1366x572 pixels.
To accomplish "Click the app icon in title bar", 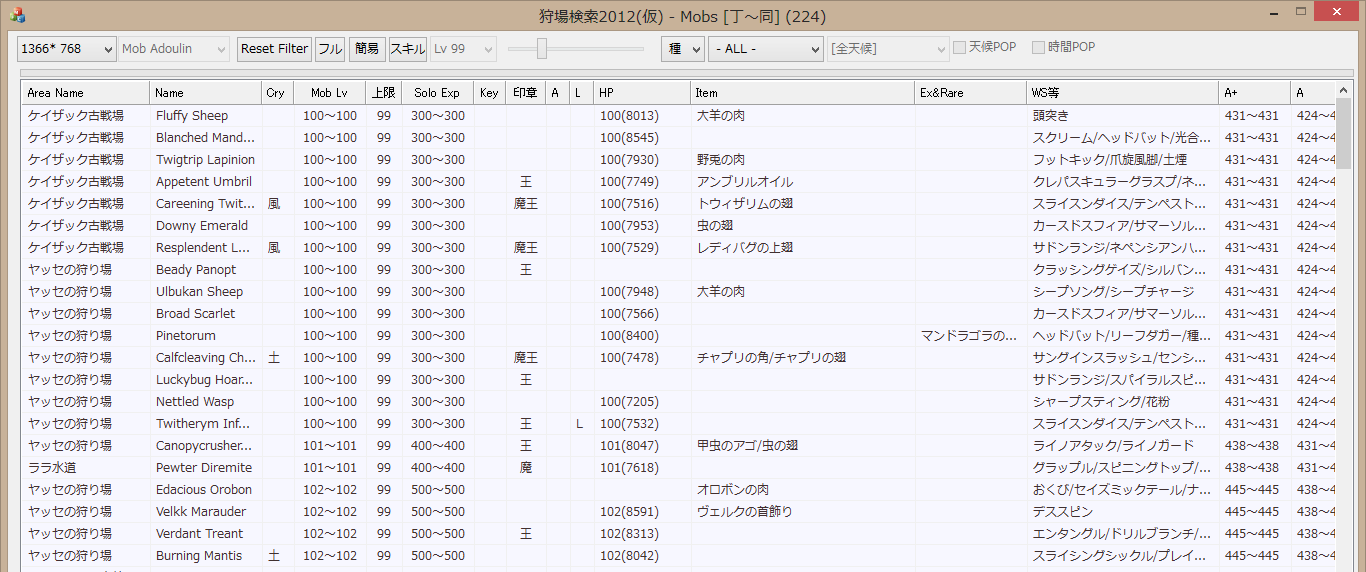I will [17, 16].
